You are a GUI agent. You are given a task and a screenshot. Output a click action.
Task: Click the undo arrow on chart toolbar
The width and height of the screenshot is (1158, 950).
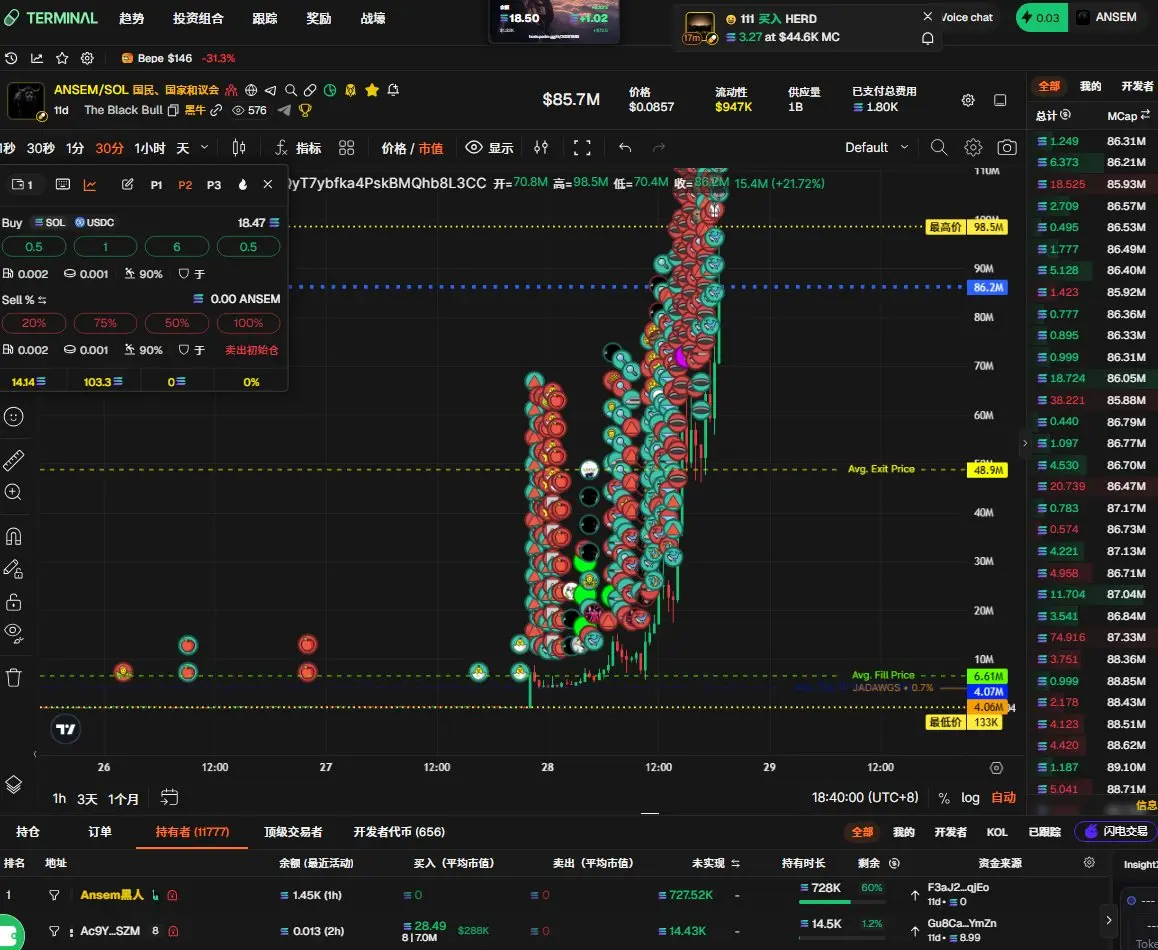point(625,148)
